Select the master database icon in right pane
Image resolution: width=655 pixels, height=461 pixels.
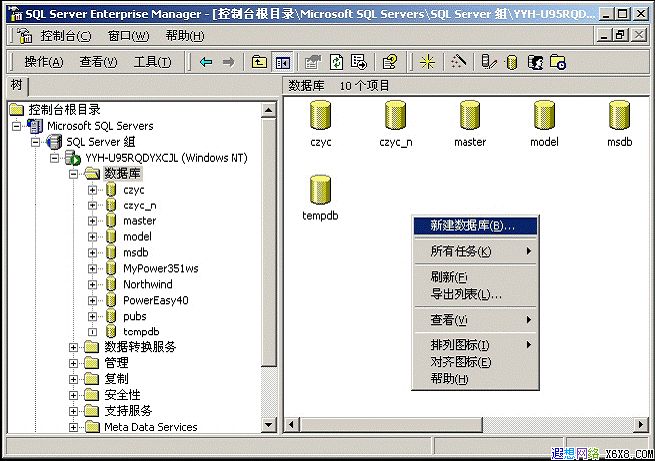click(x=470, y=115)
